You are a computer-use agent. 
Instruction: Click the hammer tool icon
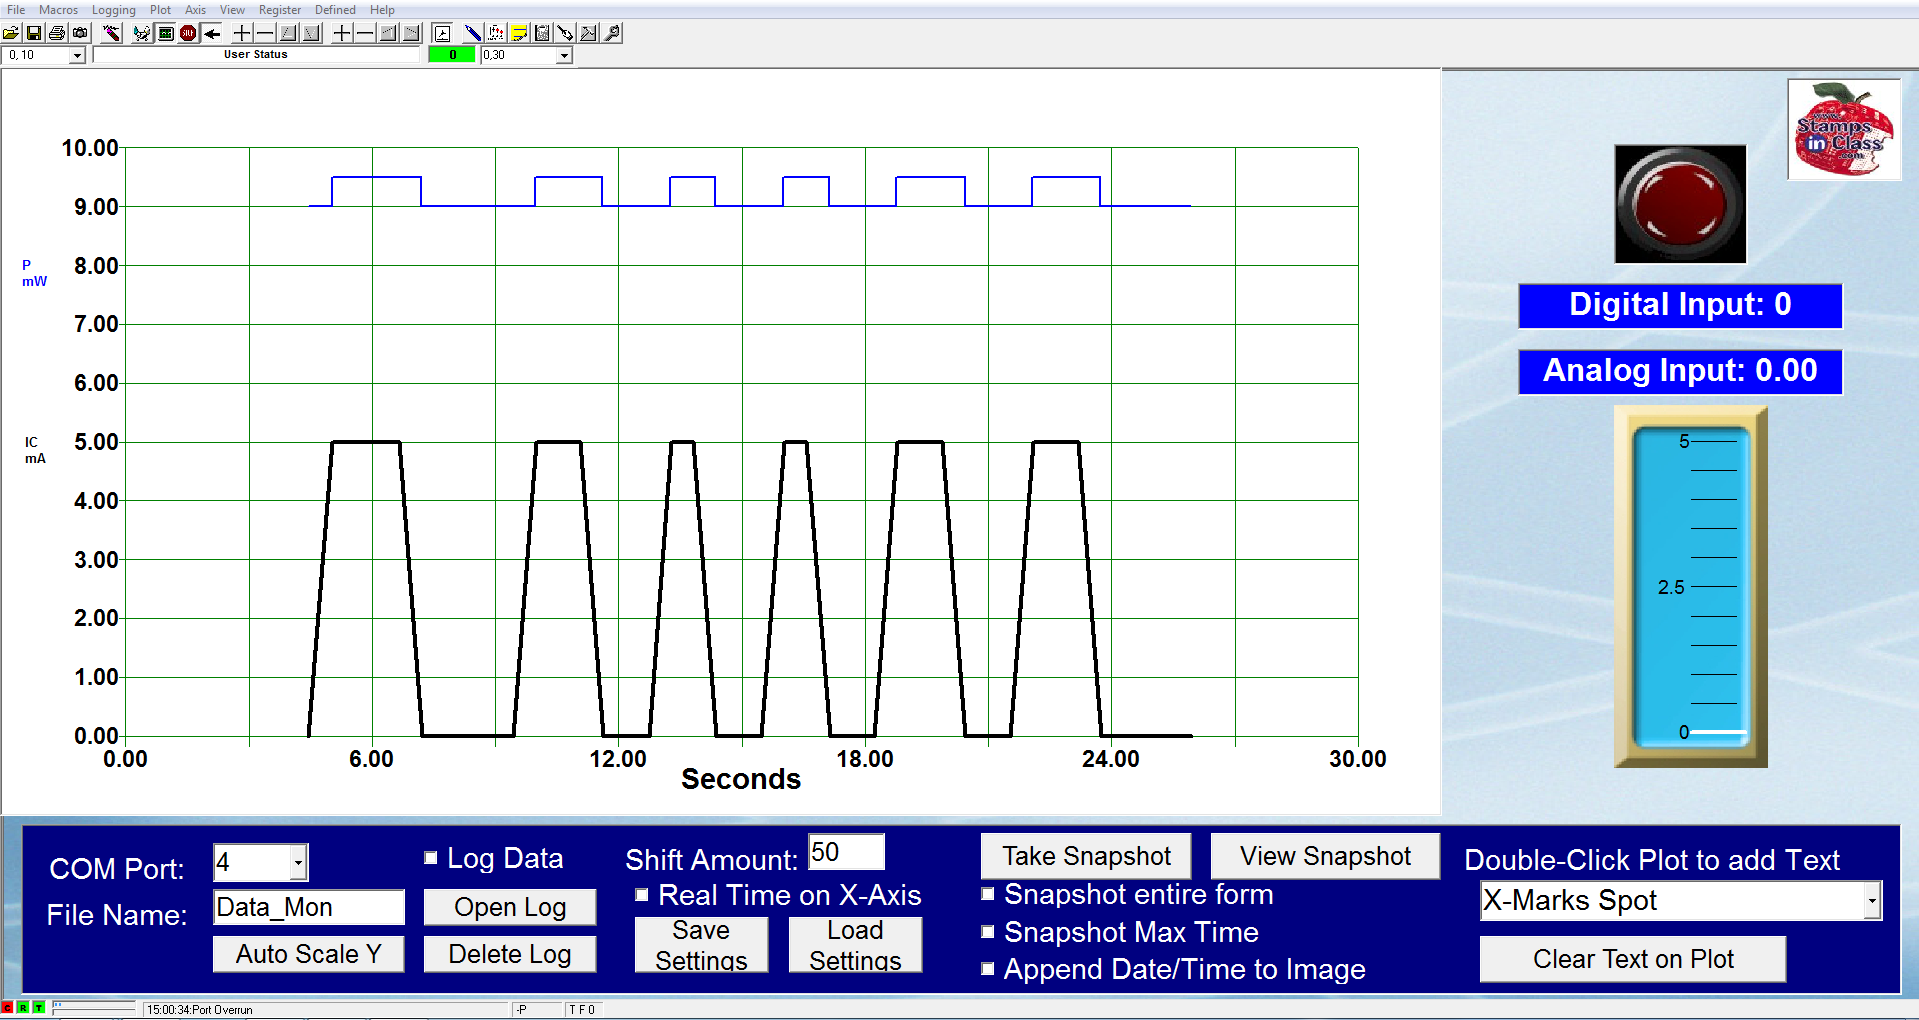click(x=588, y=33)
